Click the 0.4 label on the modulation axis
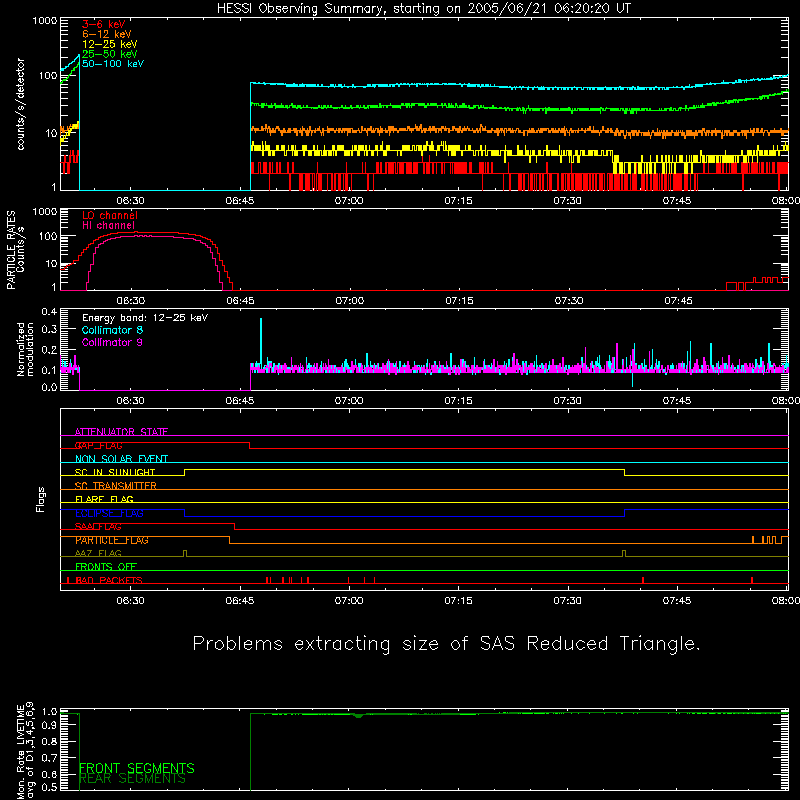The image size is (800, 800). pyautogui.click(x=49, y=312)
